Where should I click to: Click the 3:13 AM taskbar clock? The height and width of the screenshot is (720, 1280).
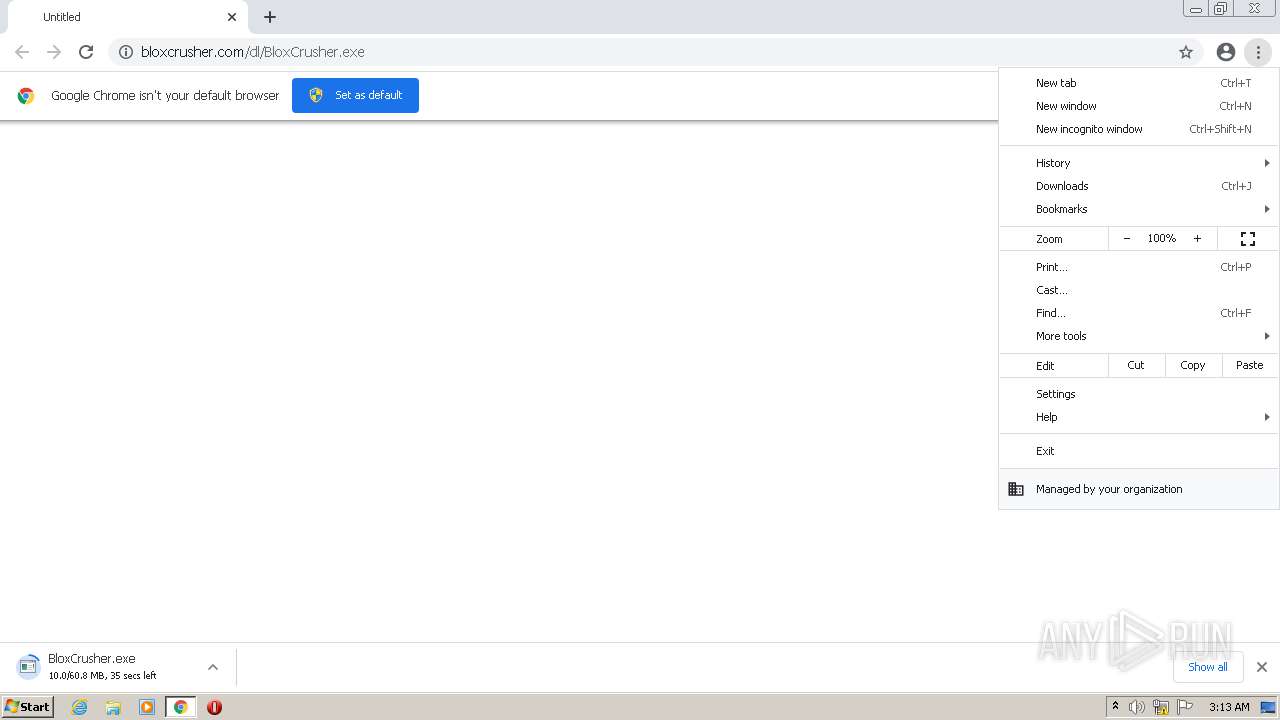pyautogui.click(x=1229, y=707)
